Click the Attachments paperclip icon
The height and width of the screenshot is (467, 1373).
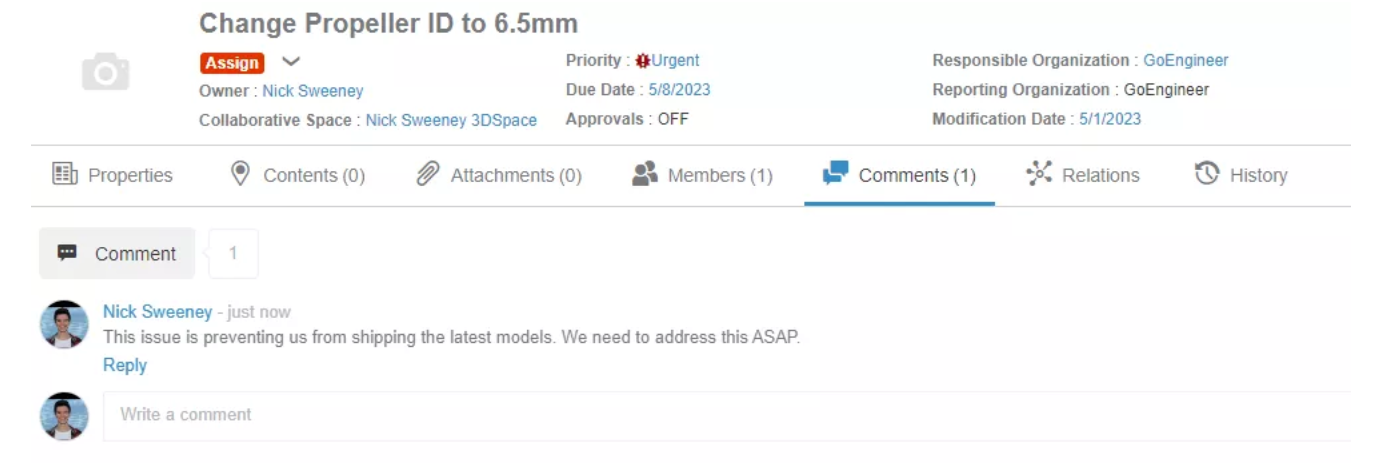tap(428, 174)
